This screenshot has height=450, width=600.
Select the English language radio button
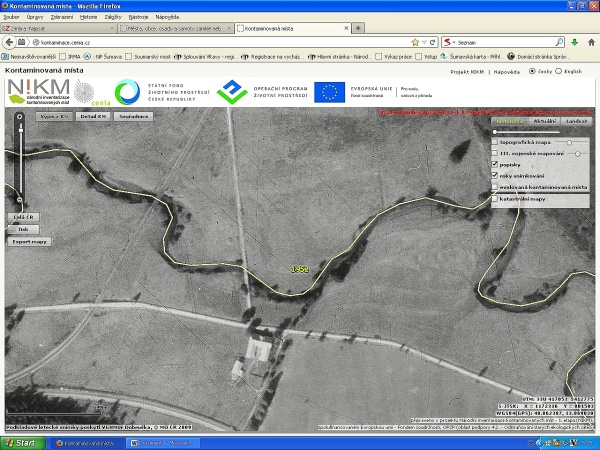(x=559, y=72)
